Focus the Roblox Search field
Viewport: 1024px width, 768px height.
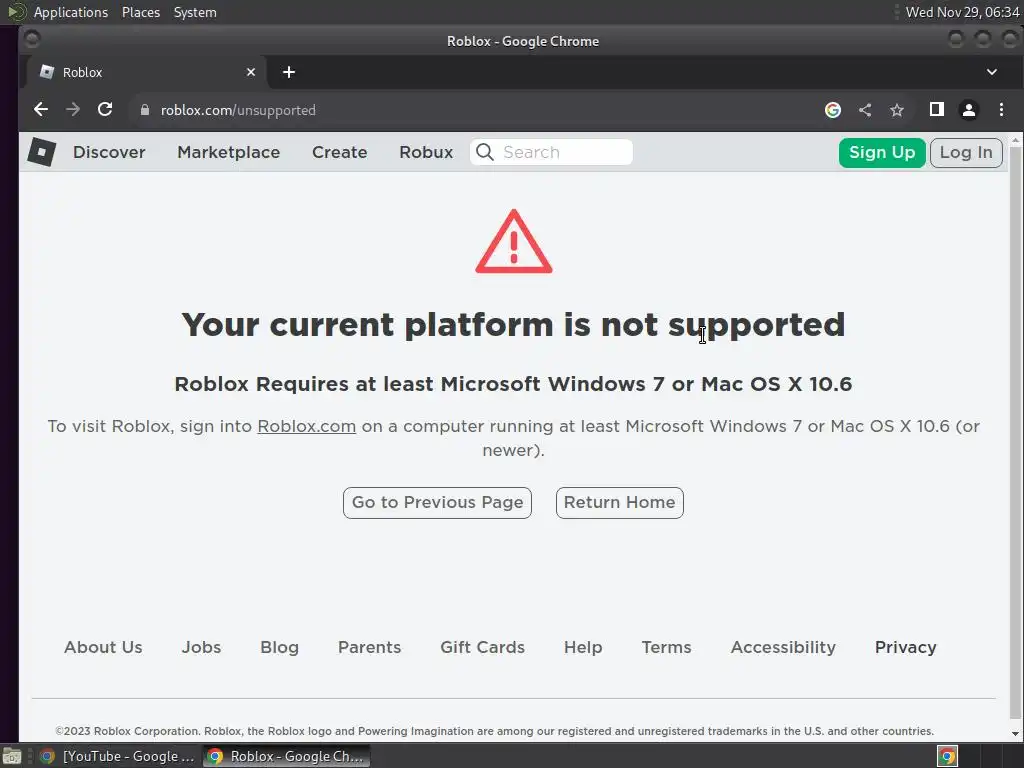[x=551, y=152]
